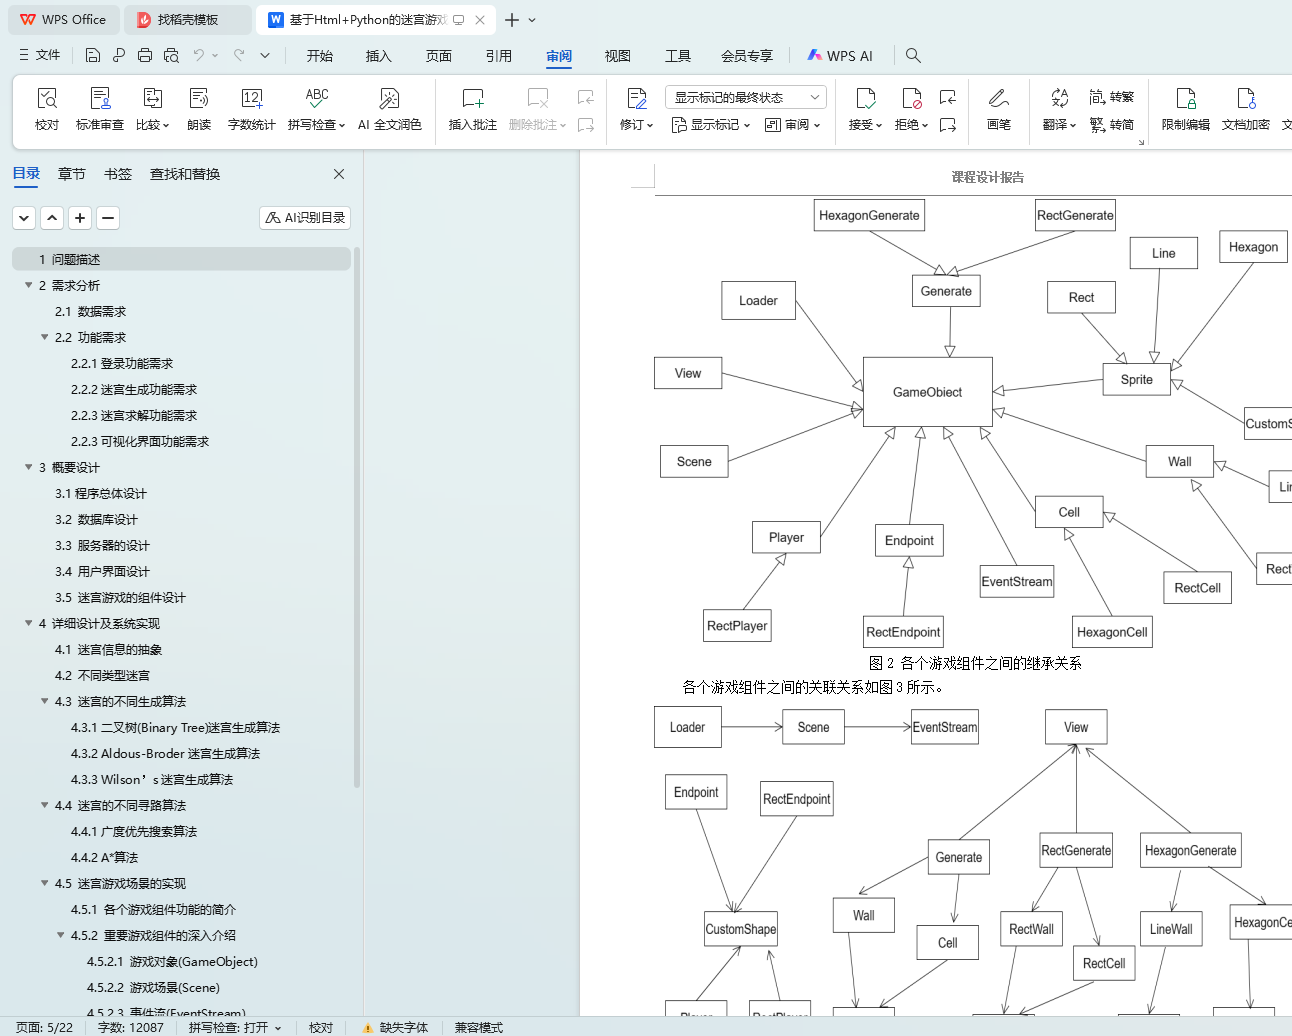
Task: Collapse the 4.5.2 重要游戏组件的深入介绍 node
Action: [60, 935]
